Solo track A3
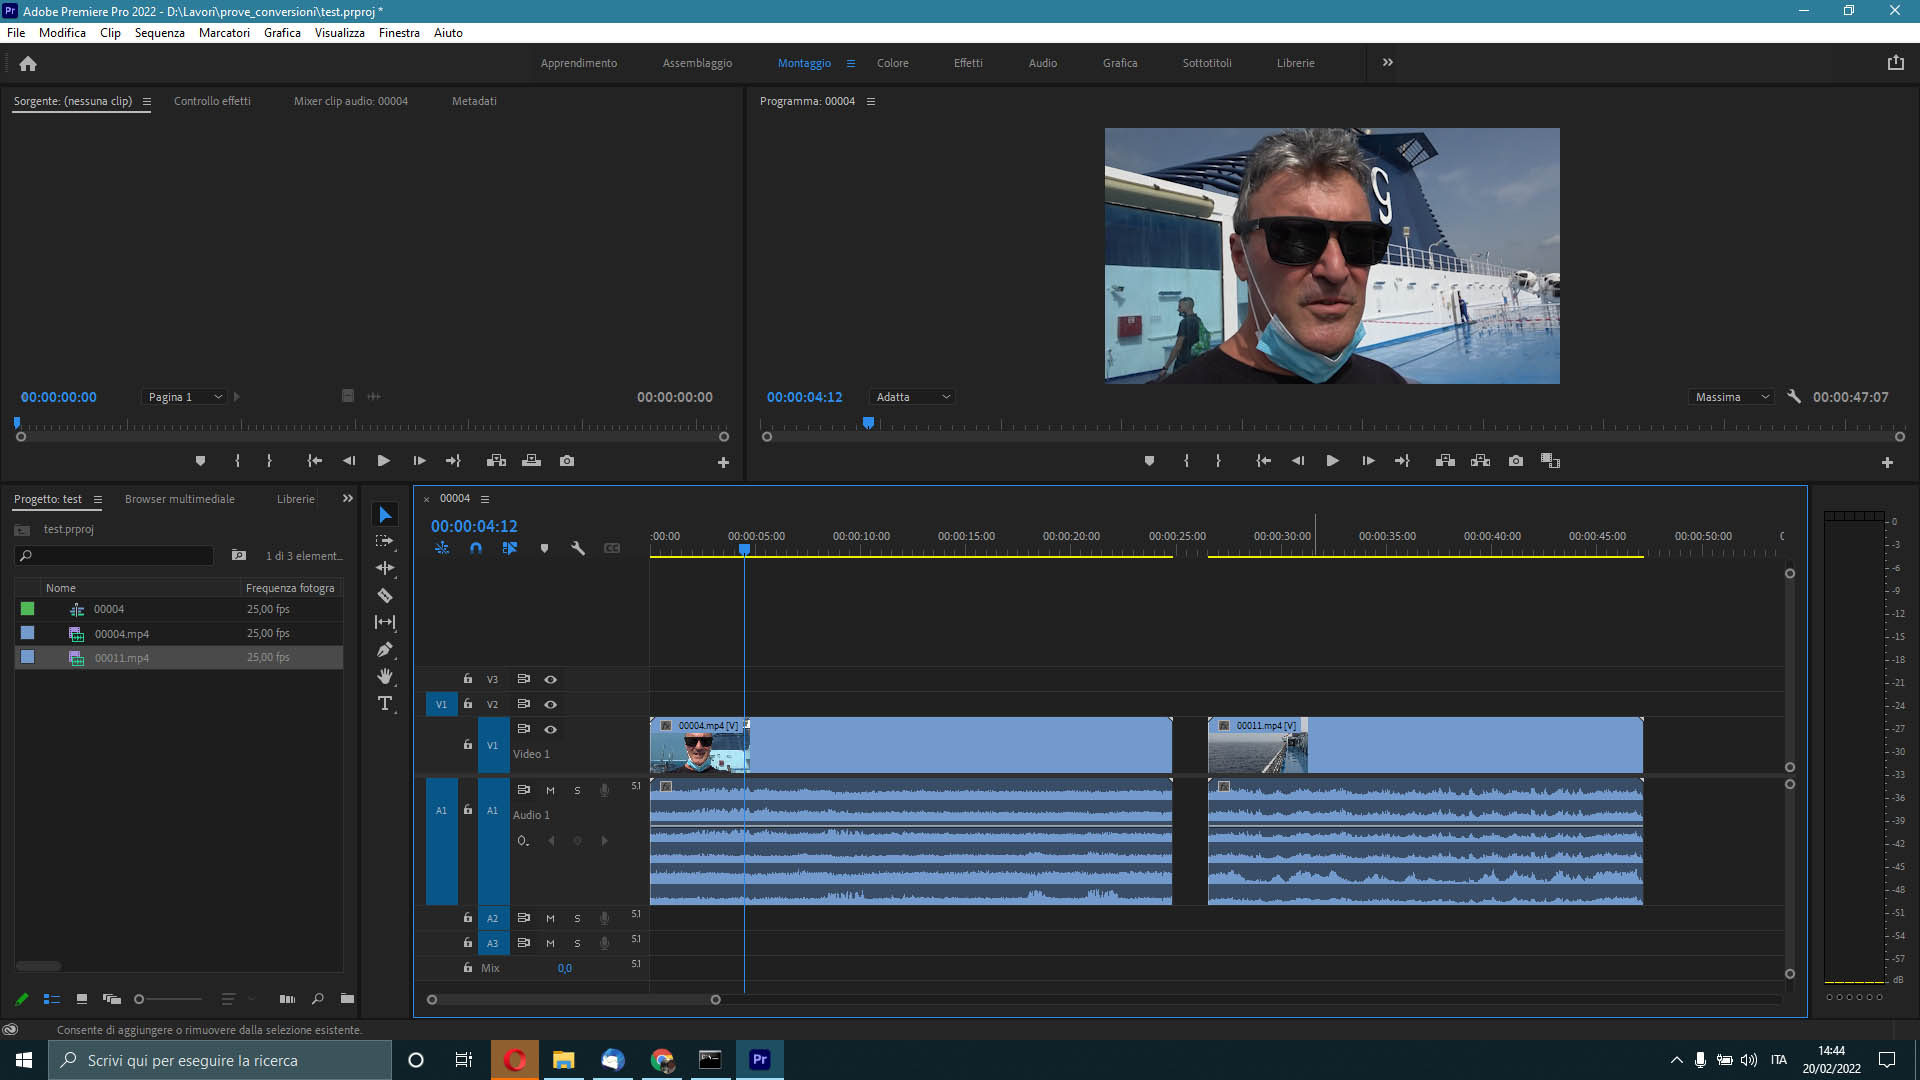The image size is (1920, 1080). pos(577,943)
